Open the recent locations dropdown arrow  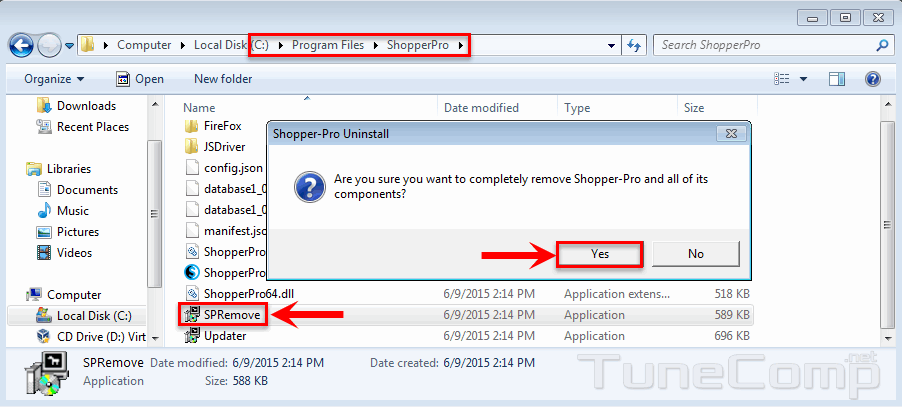[70, 45]
